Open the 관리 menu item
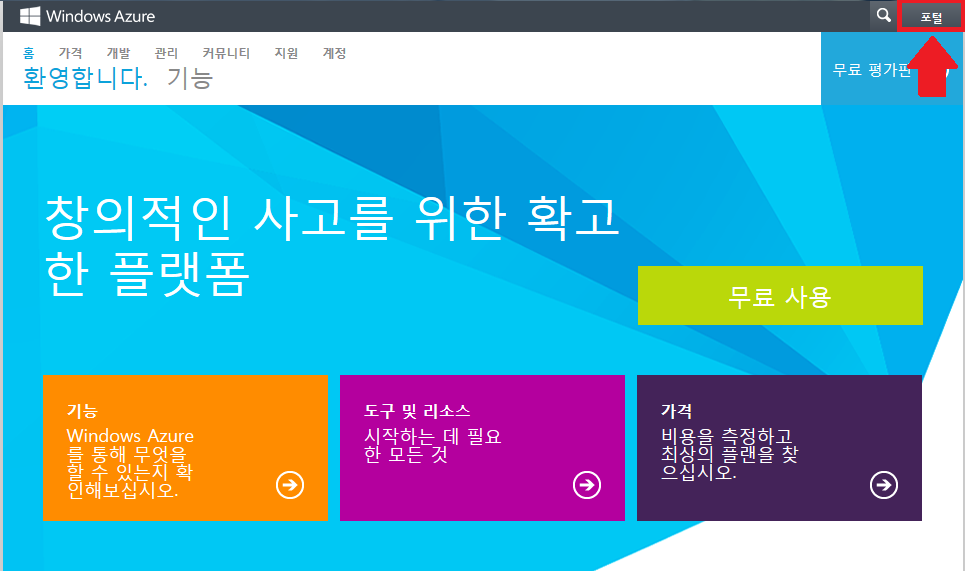The image size is (965, 571). (x=166, y=54)
